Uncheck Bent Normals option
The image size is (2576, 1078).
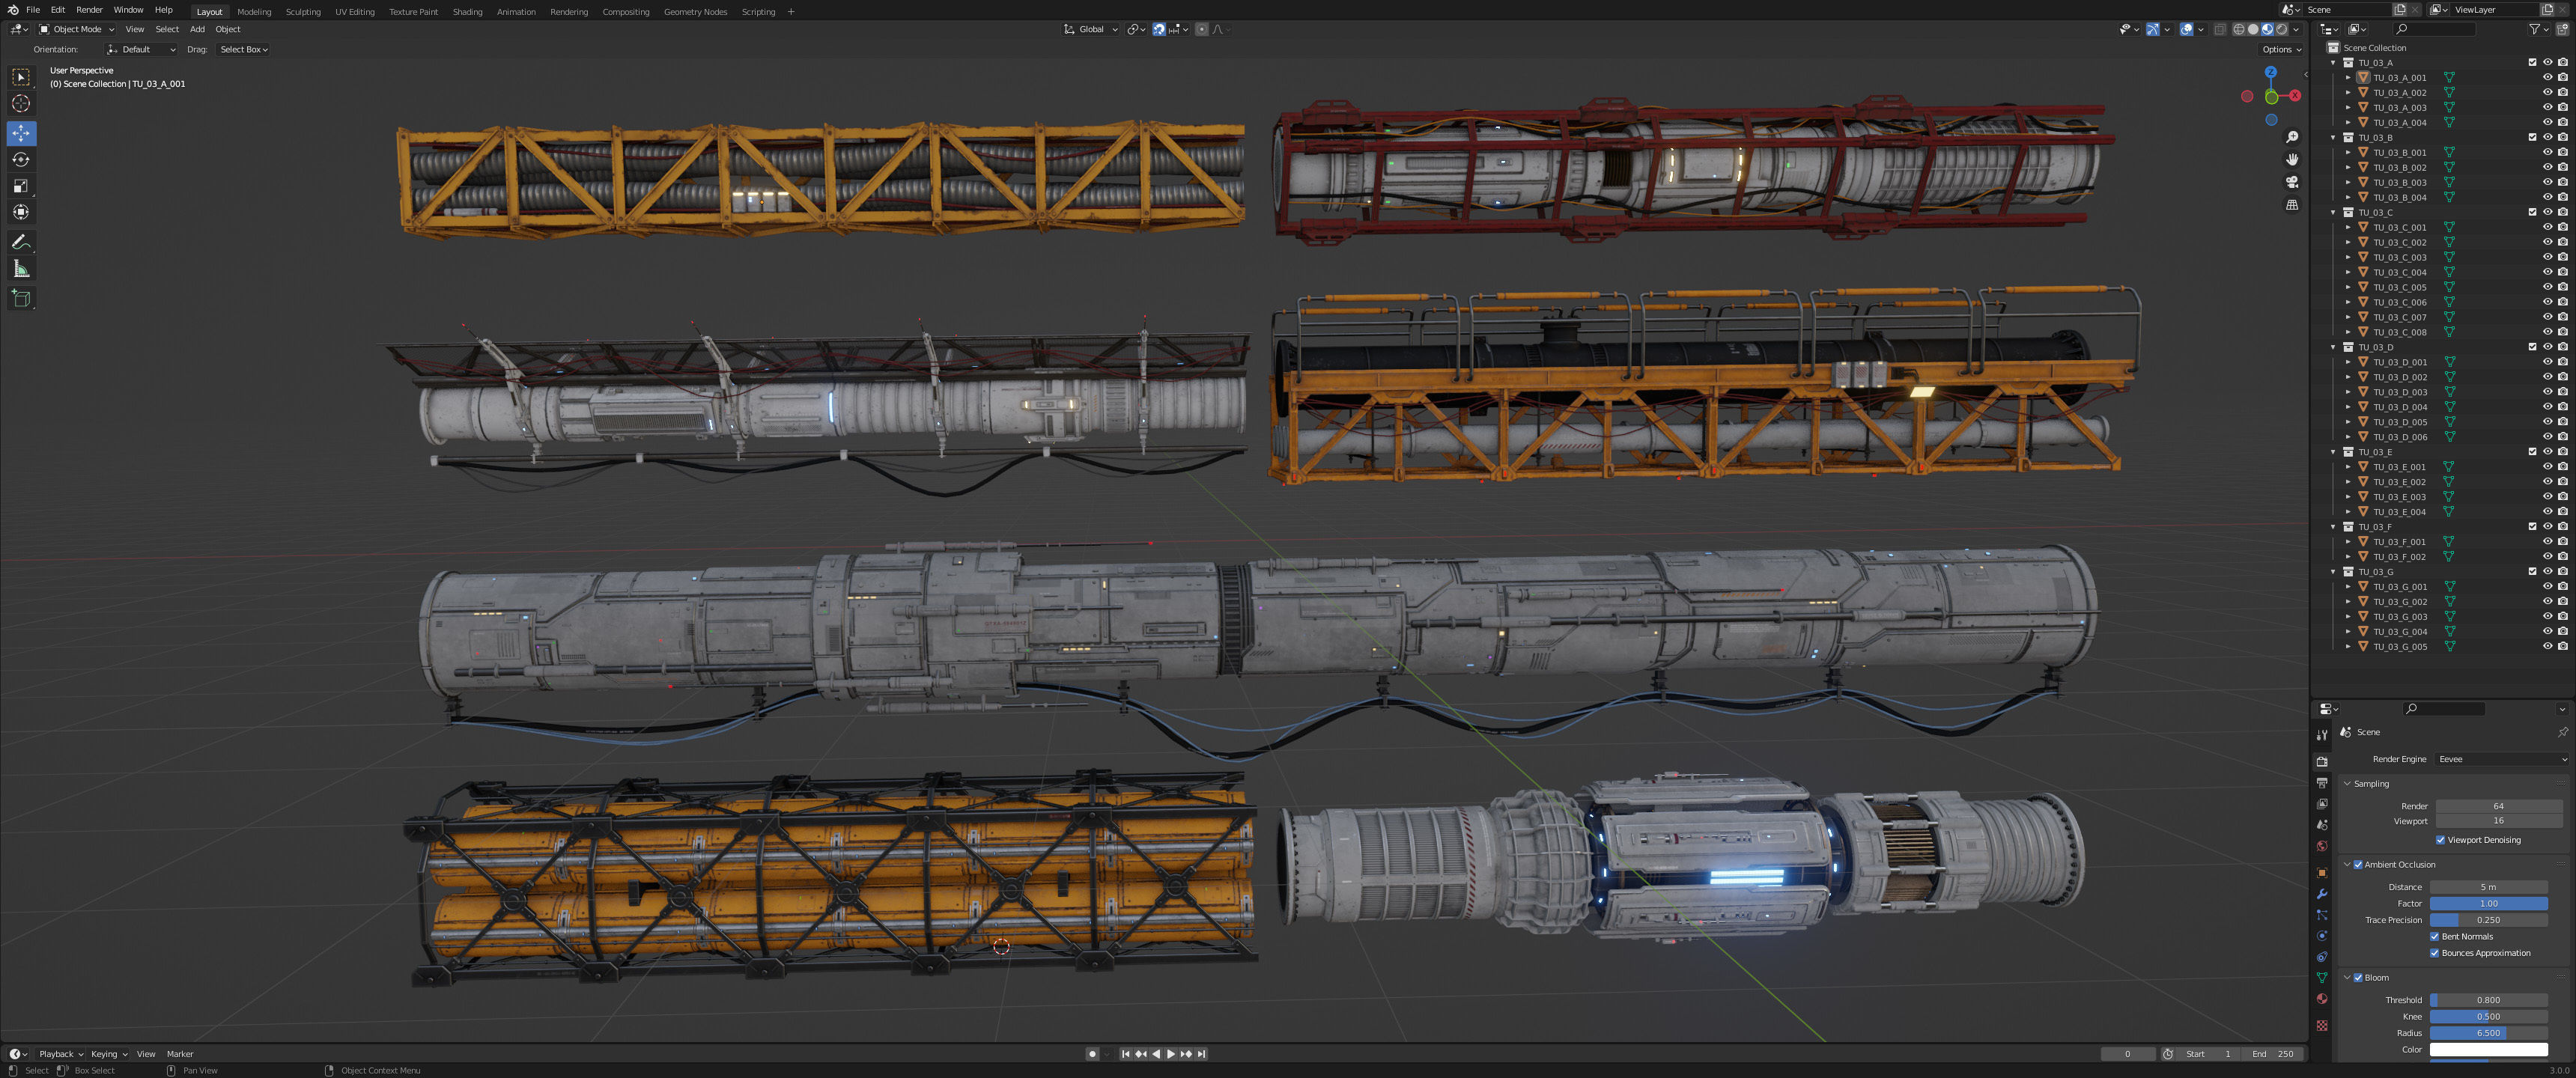[2435, 937]
